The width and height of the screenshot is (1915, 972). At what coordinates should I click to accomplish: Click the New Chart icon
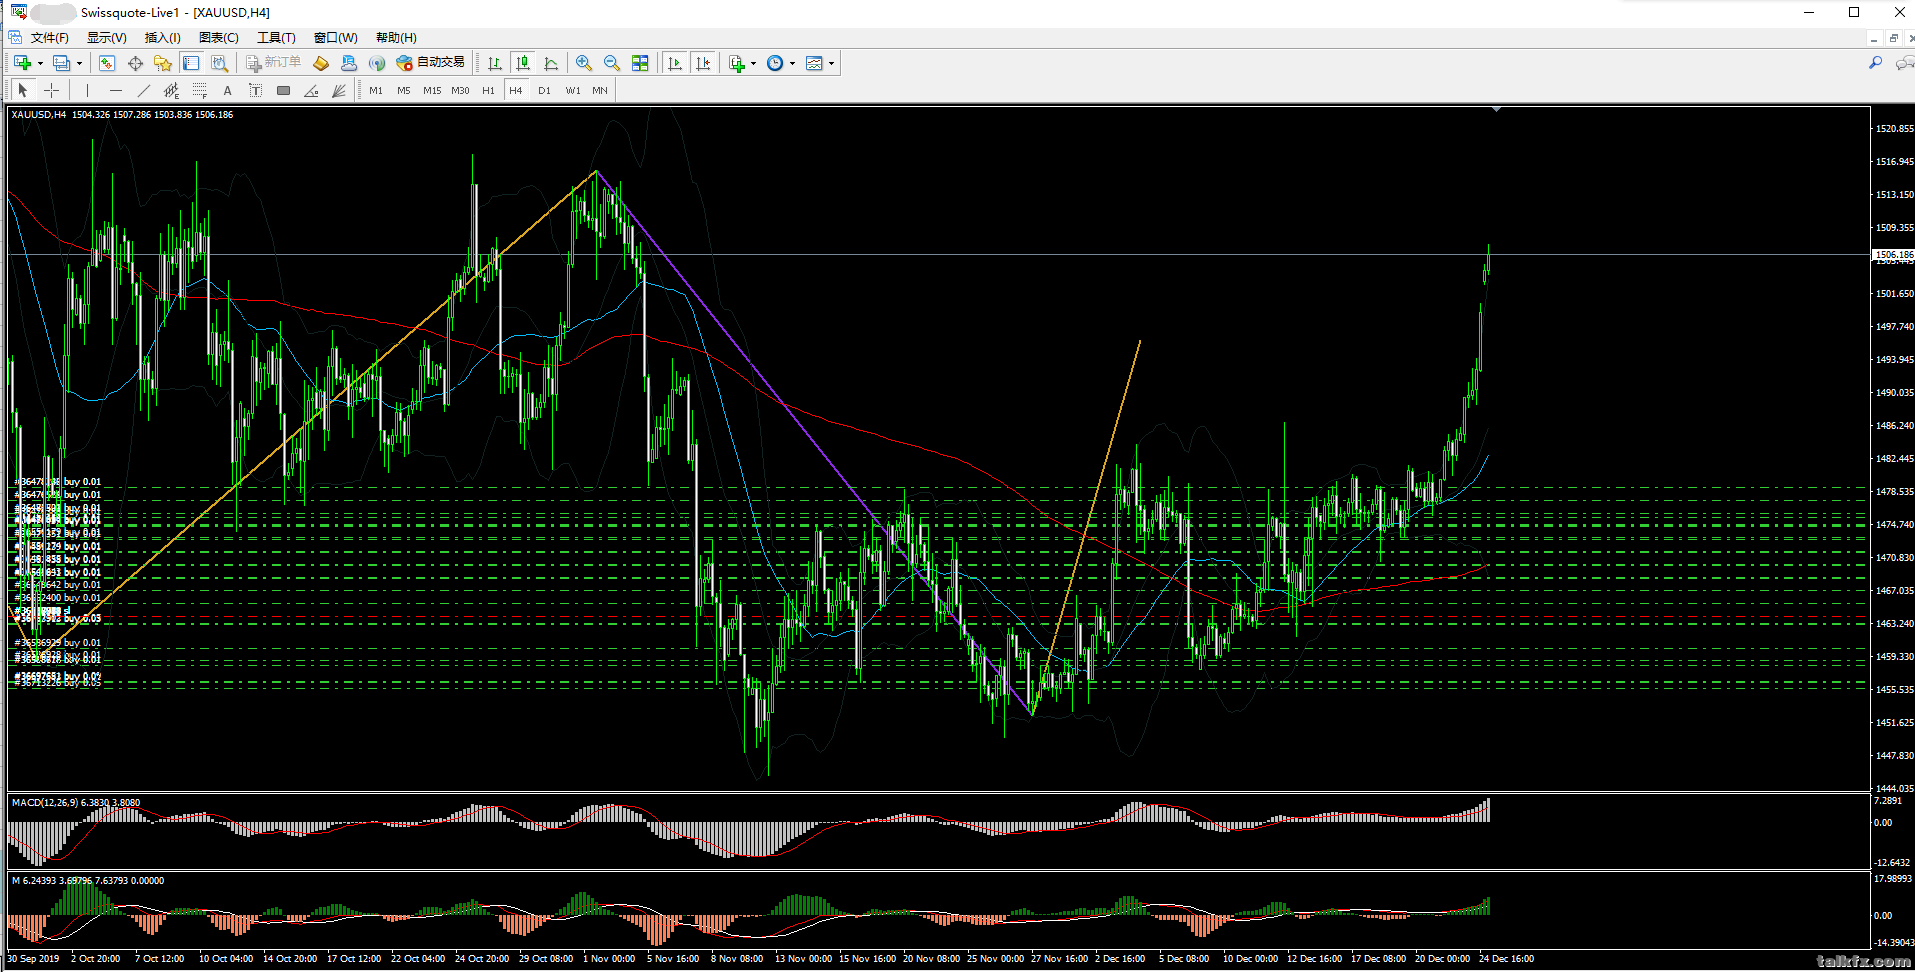(22, 63)
